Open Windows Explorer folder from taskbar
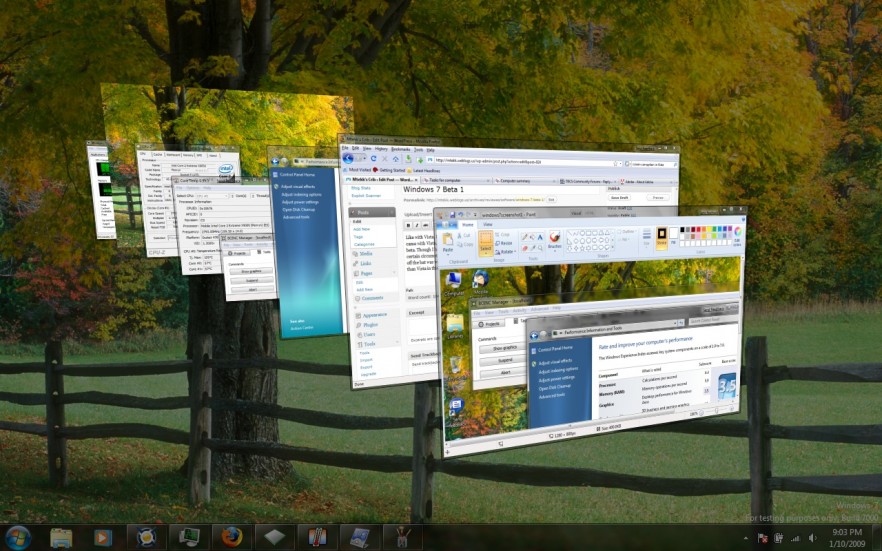 61,538
